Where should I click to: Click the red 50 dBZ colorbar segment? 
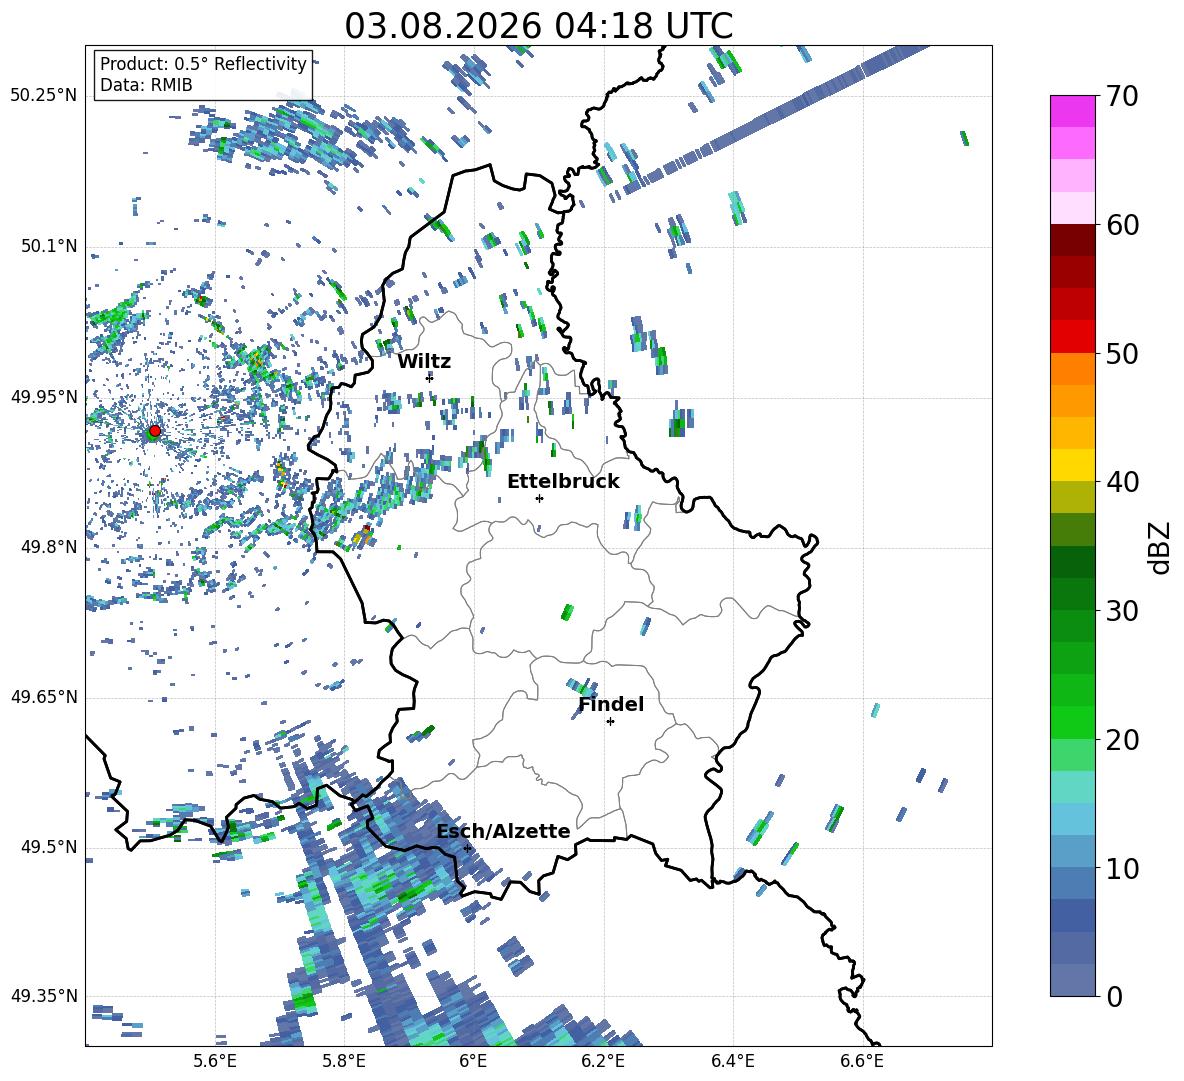(x=1072, y=336)
